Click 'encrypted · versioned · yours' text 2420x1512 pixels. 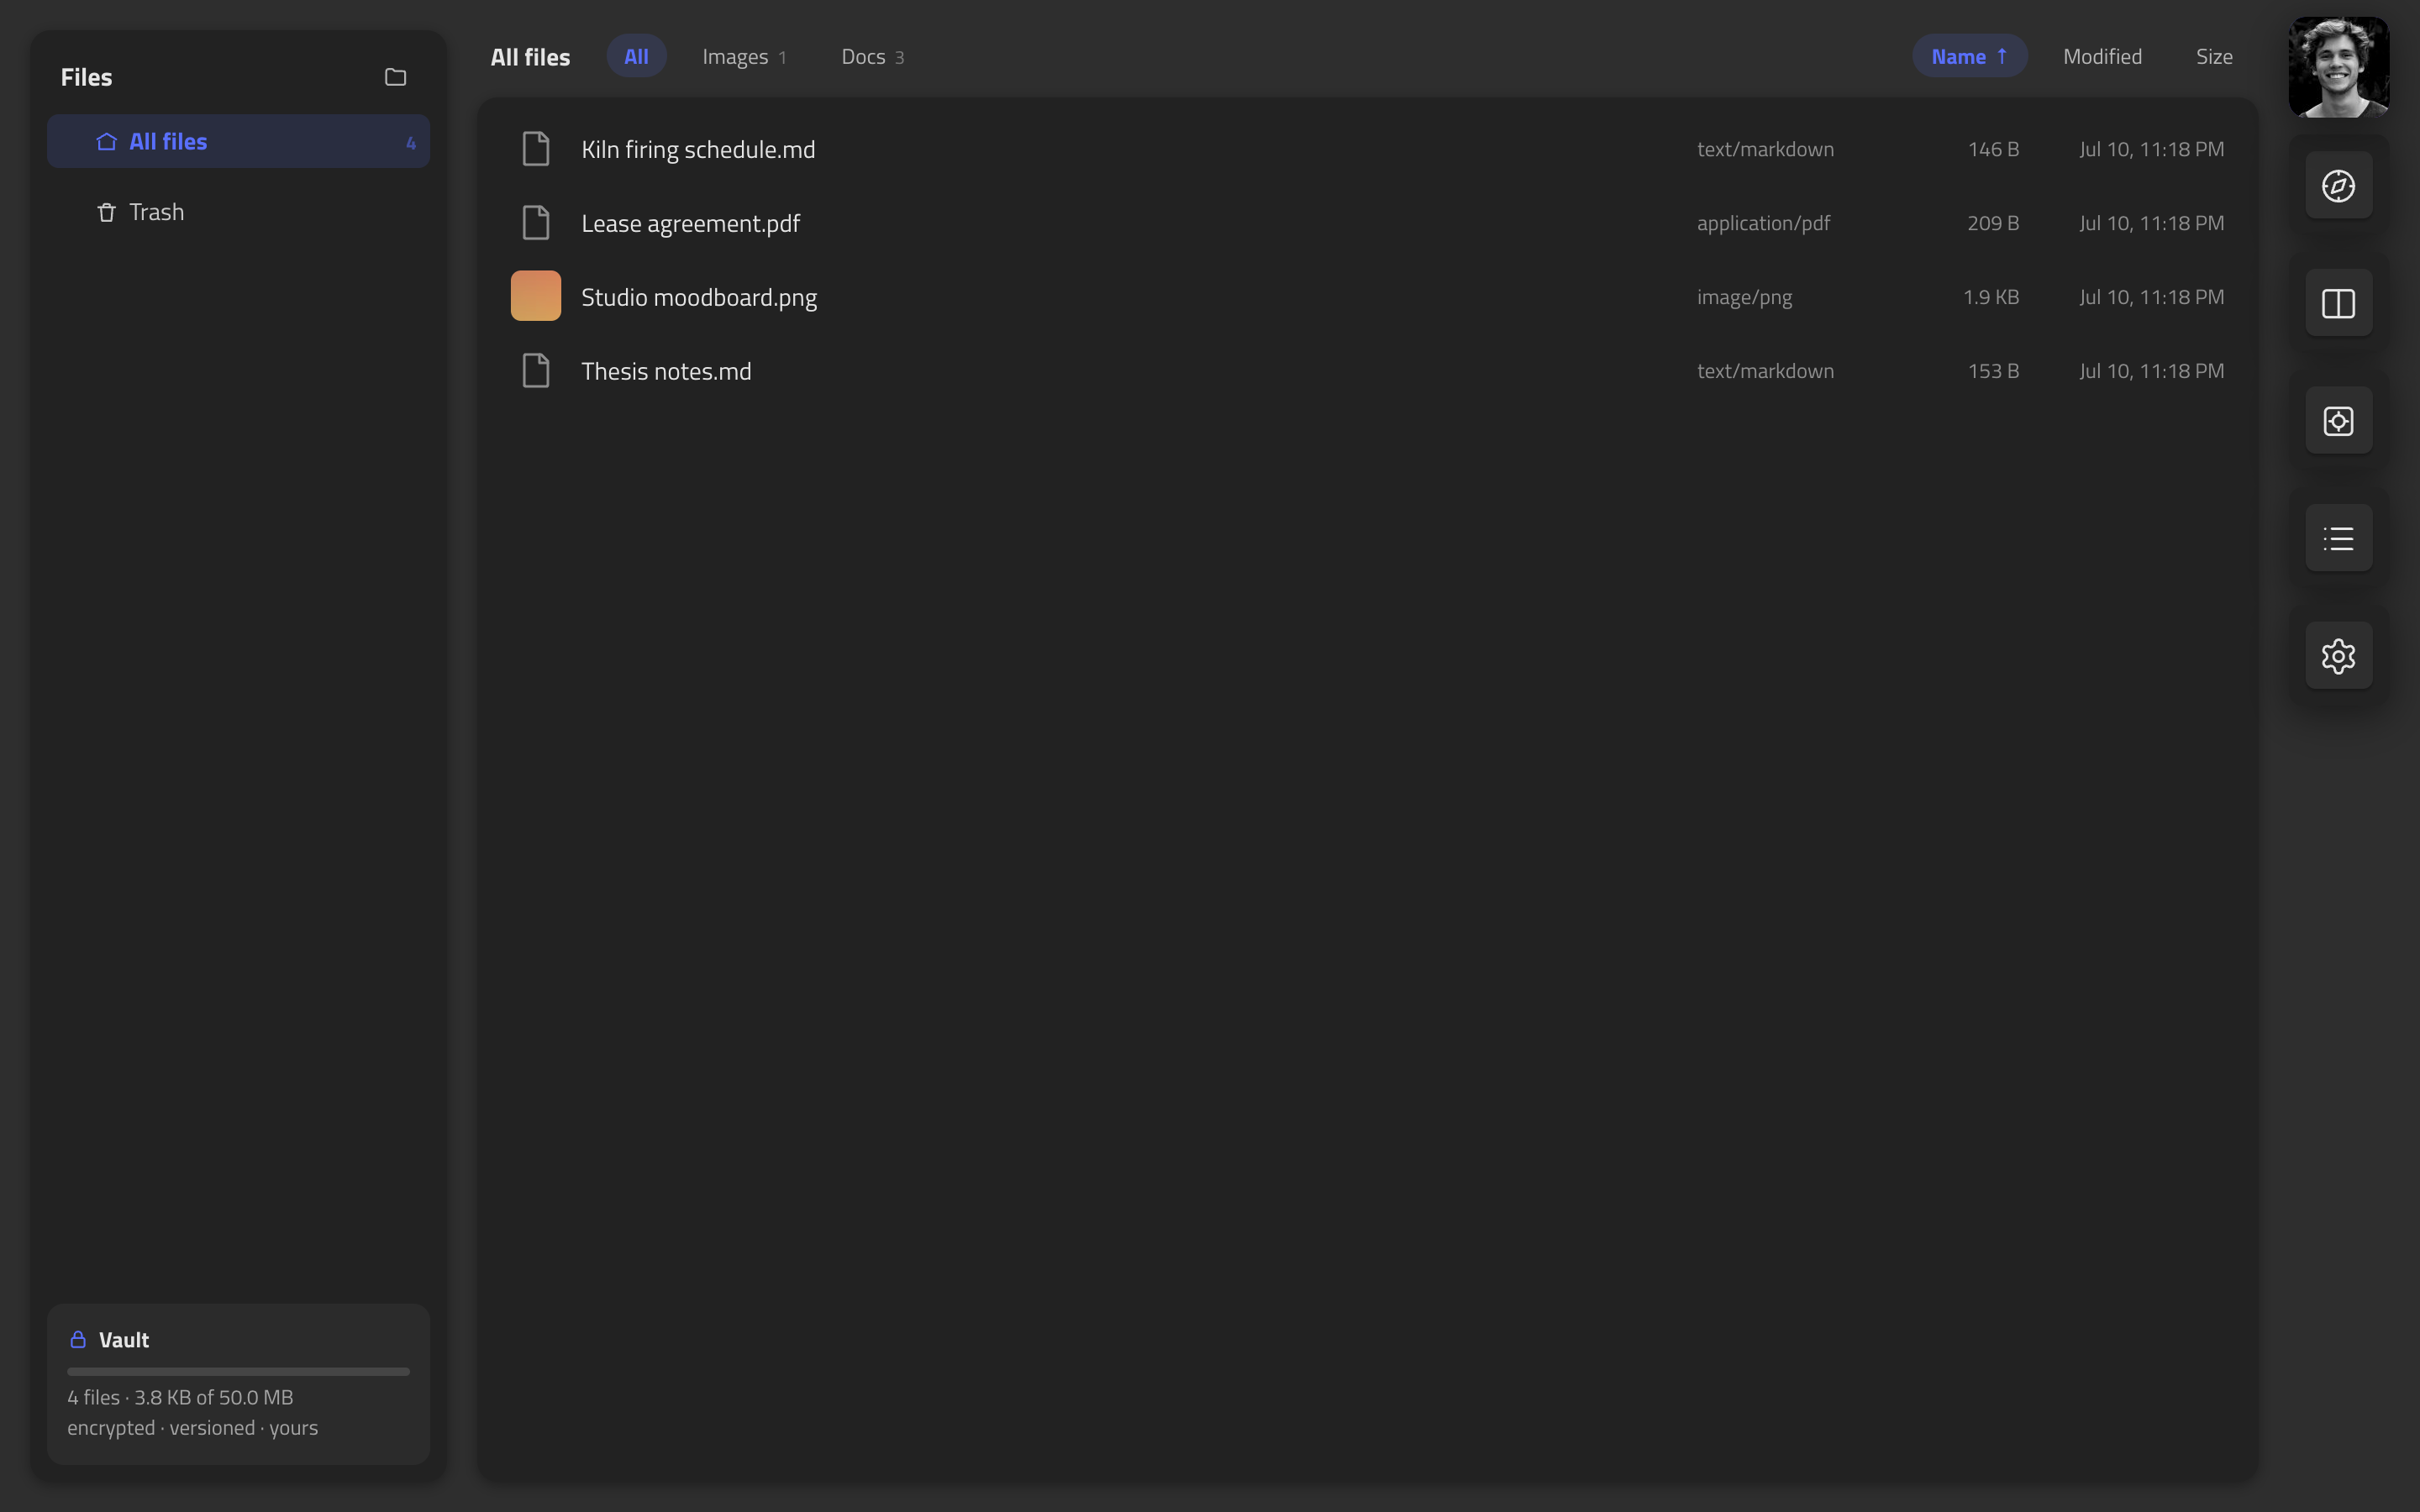point(192,1428)
